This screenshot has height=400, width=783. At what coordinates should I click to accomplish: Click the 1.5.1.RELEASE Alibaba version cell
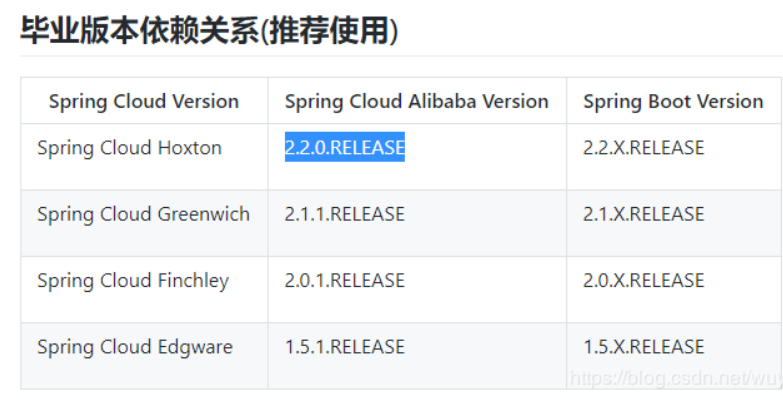[x=417, y=356]
